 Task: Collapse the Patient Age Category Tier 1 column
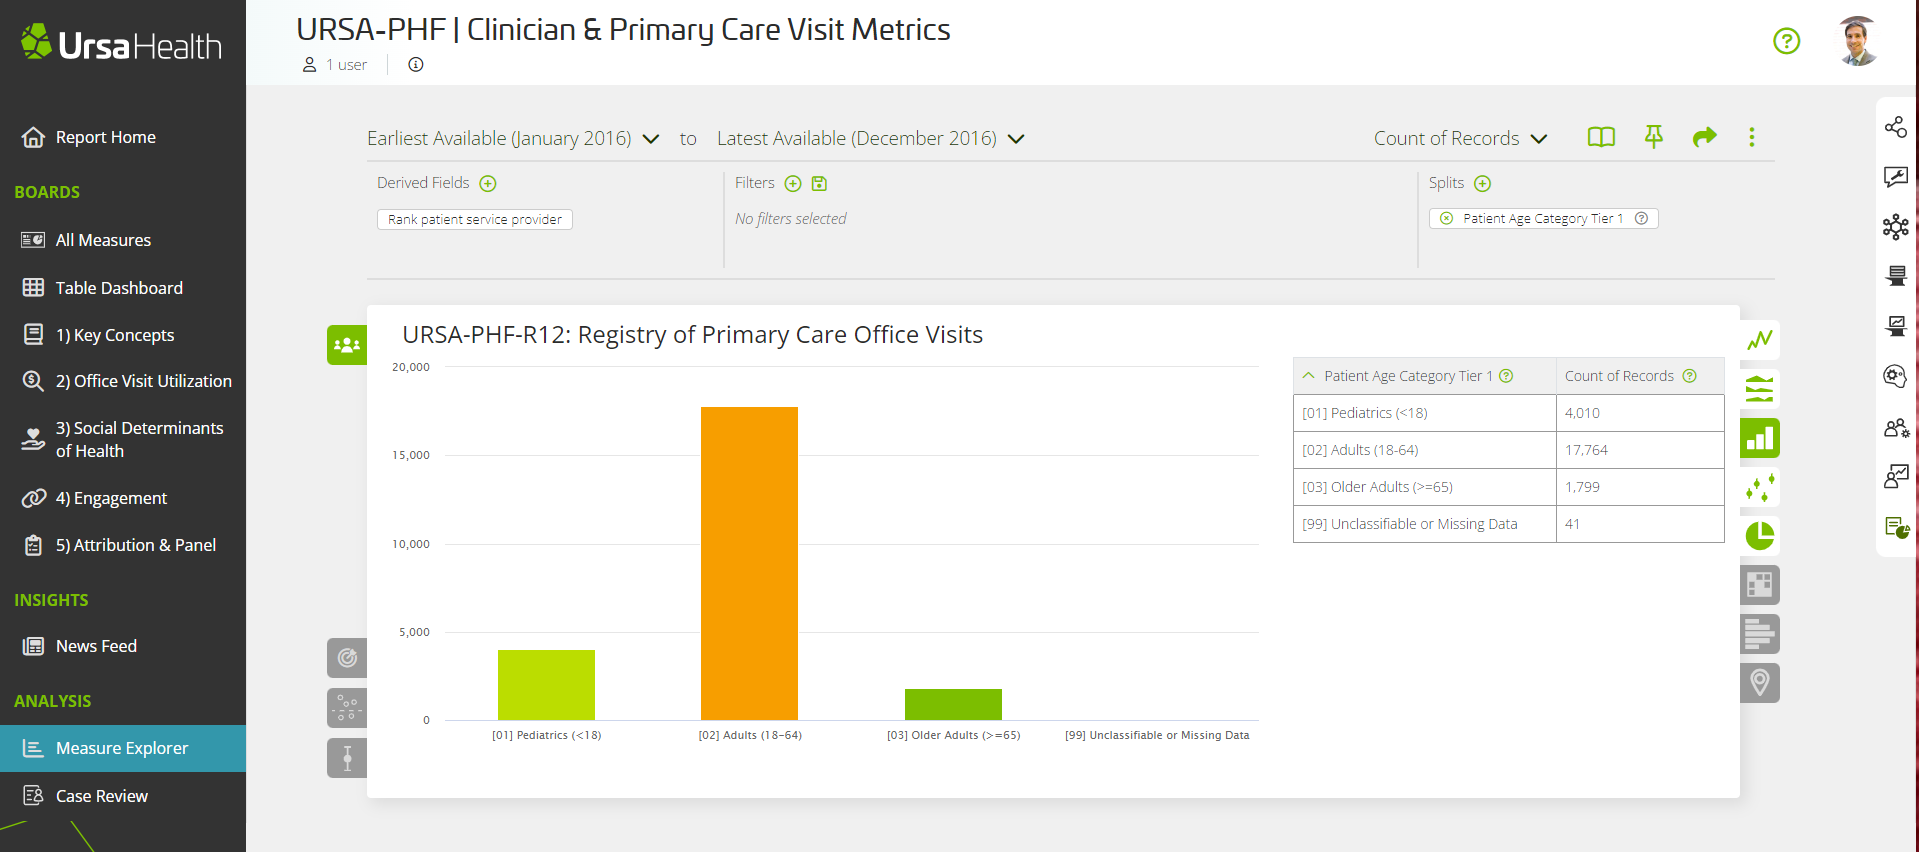pyautogui.click(x=1308, y=376)
